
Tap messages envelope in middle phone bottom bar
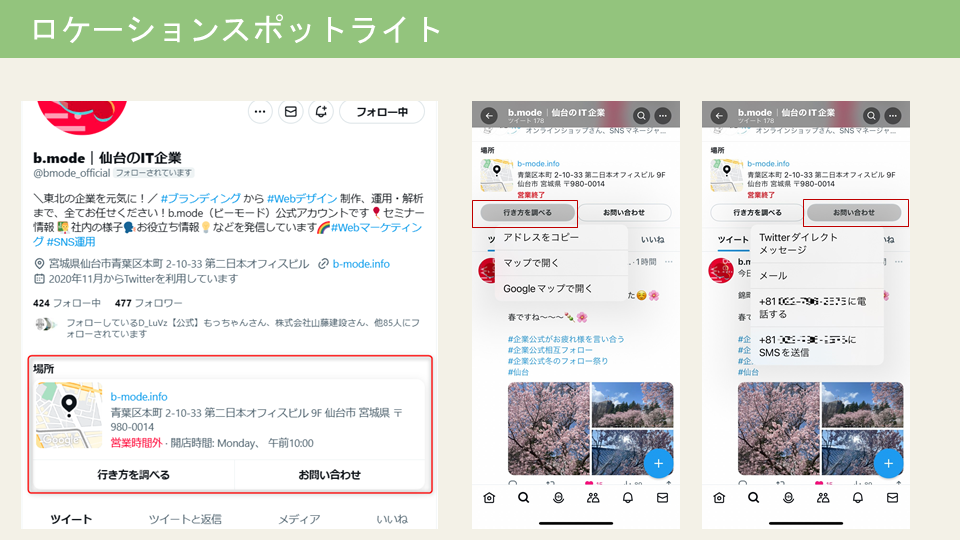(x=662, y=498)
